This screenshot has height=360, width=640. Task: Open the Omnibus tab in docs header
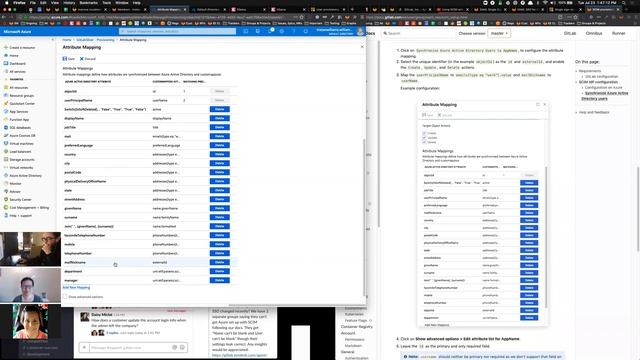click(594, 33)
